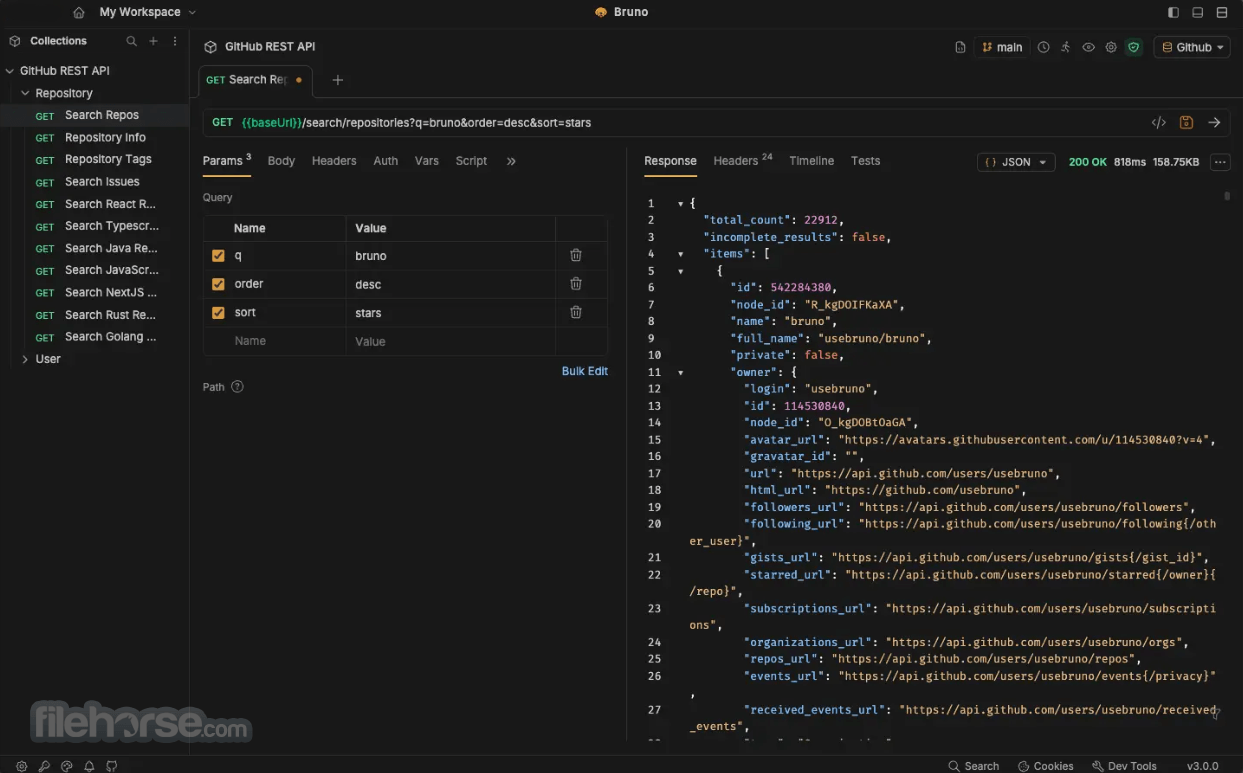Open the response Tests tab
This screenshot has height=773, width=1243.
coord(865,161)
